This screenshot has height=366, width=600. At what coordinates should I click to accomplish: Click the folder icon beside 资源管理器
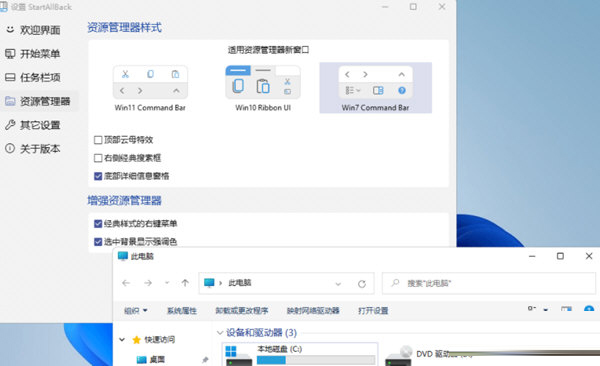point(10,101)
